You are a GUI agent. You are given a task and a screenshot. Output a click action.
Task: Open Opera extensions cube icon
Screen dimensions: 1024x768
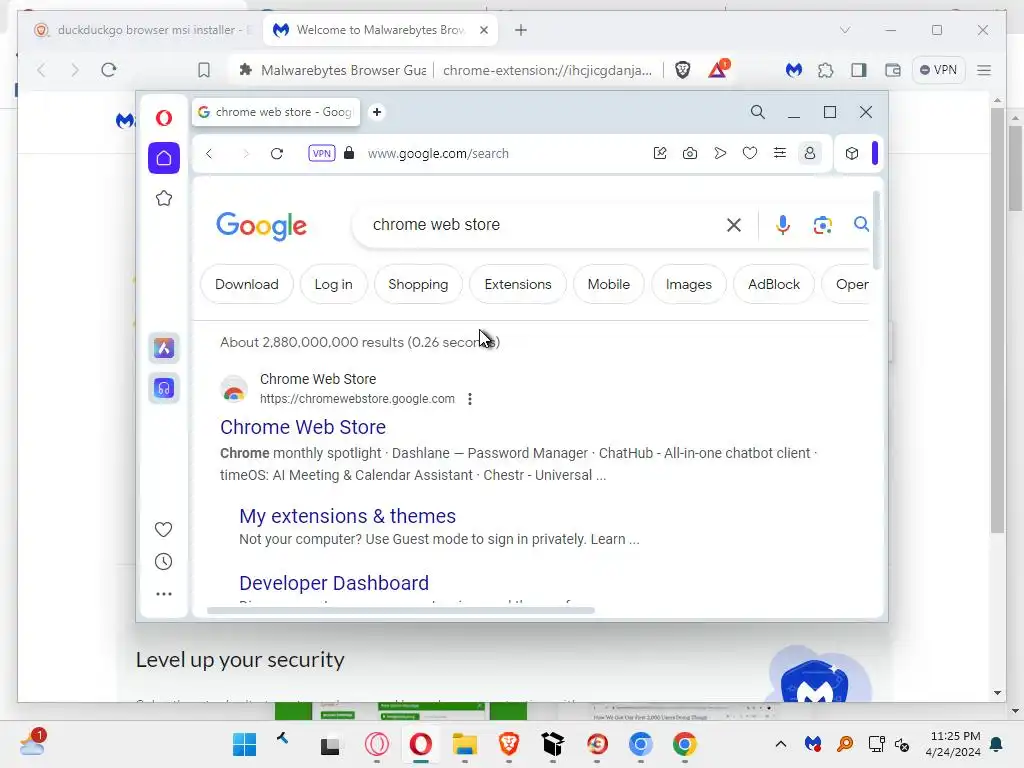pos(852,153)
